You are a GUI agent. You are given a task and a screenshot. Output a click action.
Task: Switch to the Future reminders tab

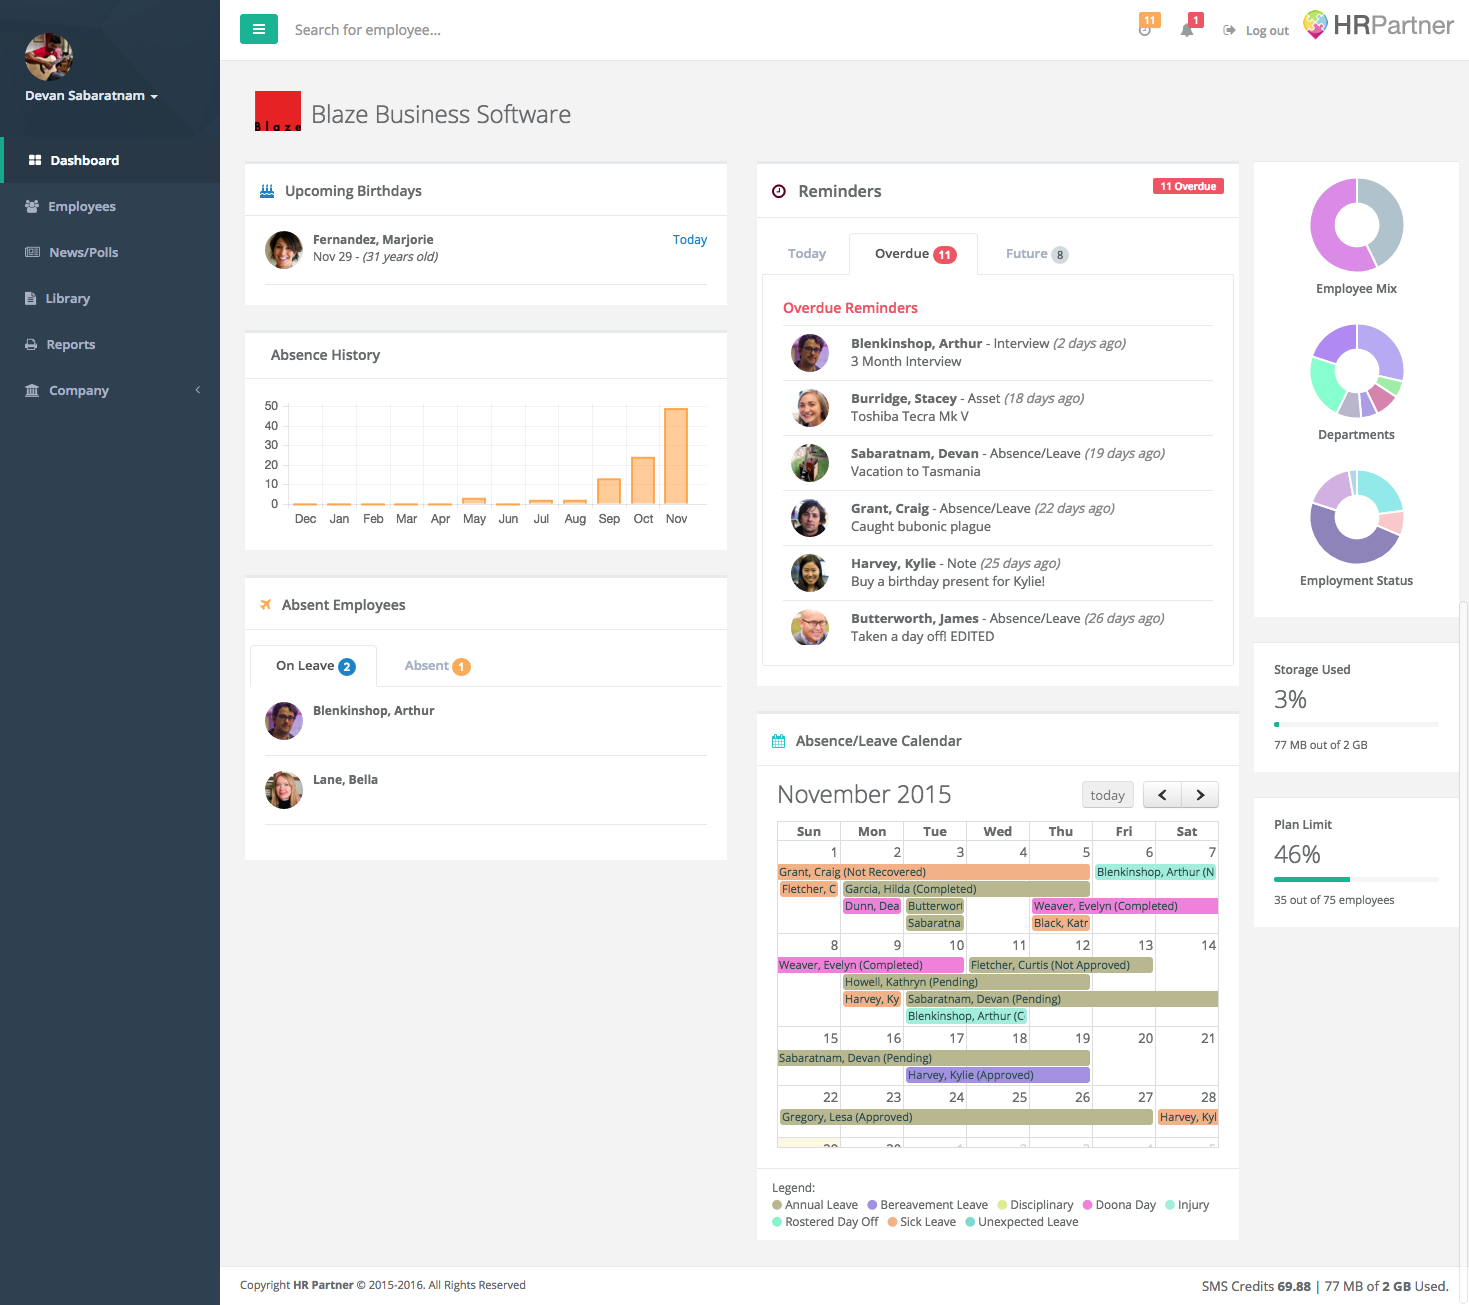(x=1036, y=254)
